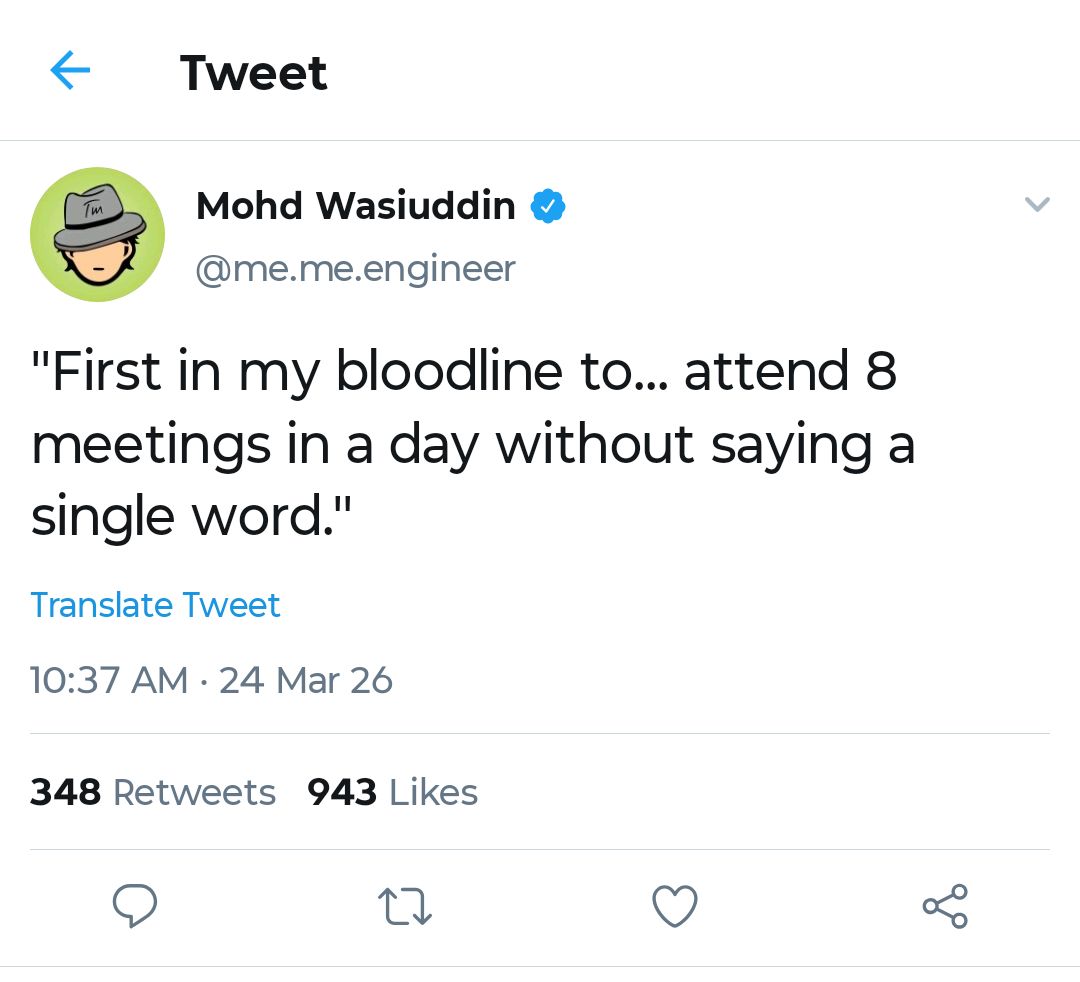Click the 10:37 AM time
Screen dimensions: 1080x982
pyautogui.click(x=109, y=681)
